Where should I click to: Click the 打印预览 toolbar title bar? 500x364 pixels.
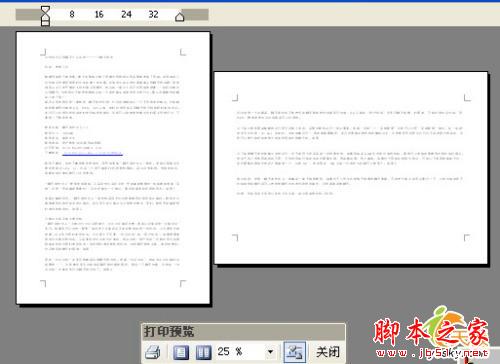click(x=243, y=332)
